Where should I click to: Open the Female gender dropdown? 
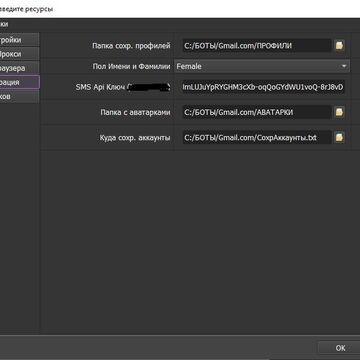pos(262,66)
